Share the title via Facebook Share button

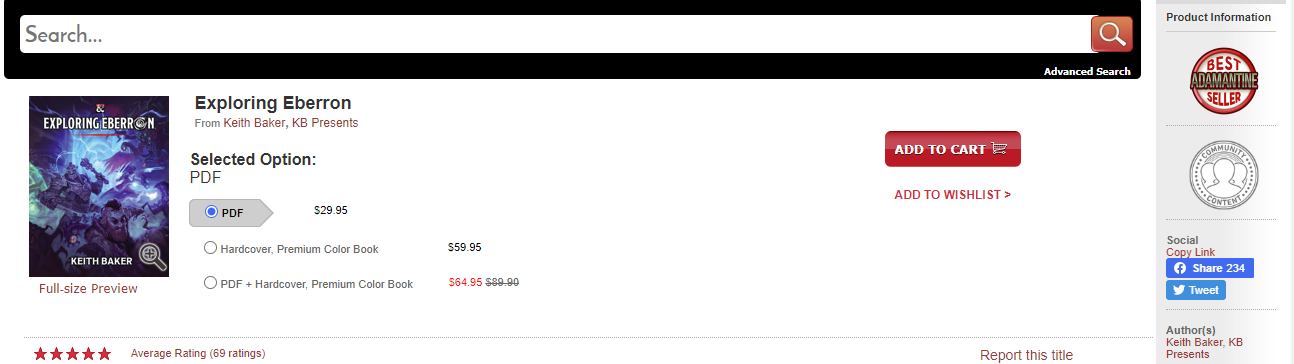(x=1210, y=268)
